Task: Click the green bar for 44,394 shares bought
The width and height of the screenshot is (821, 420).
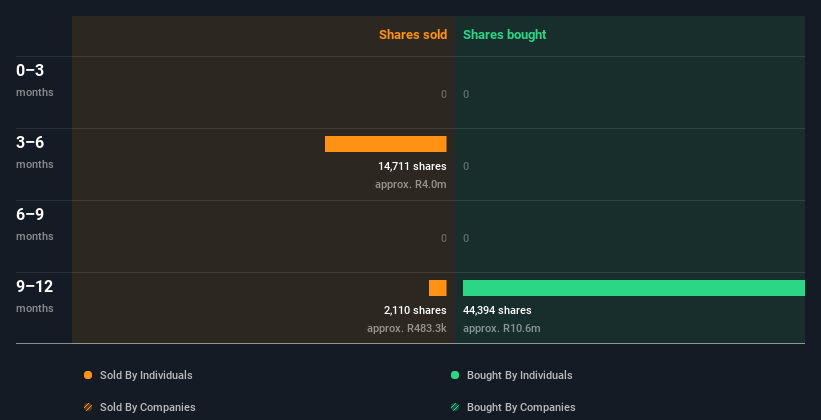Action: [634, 288]
